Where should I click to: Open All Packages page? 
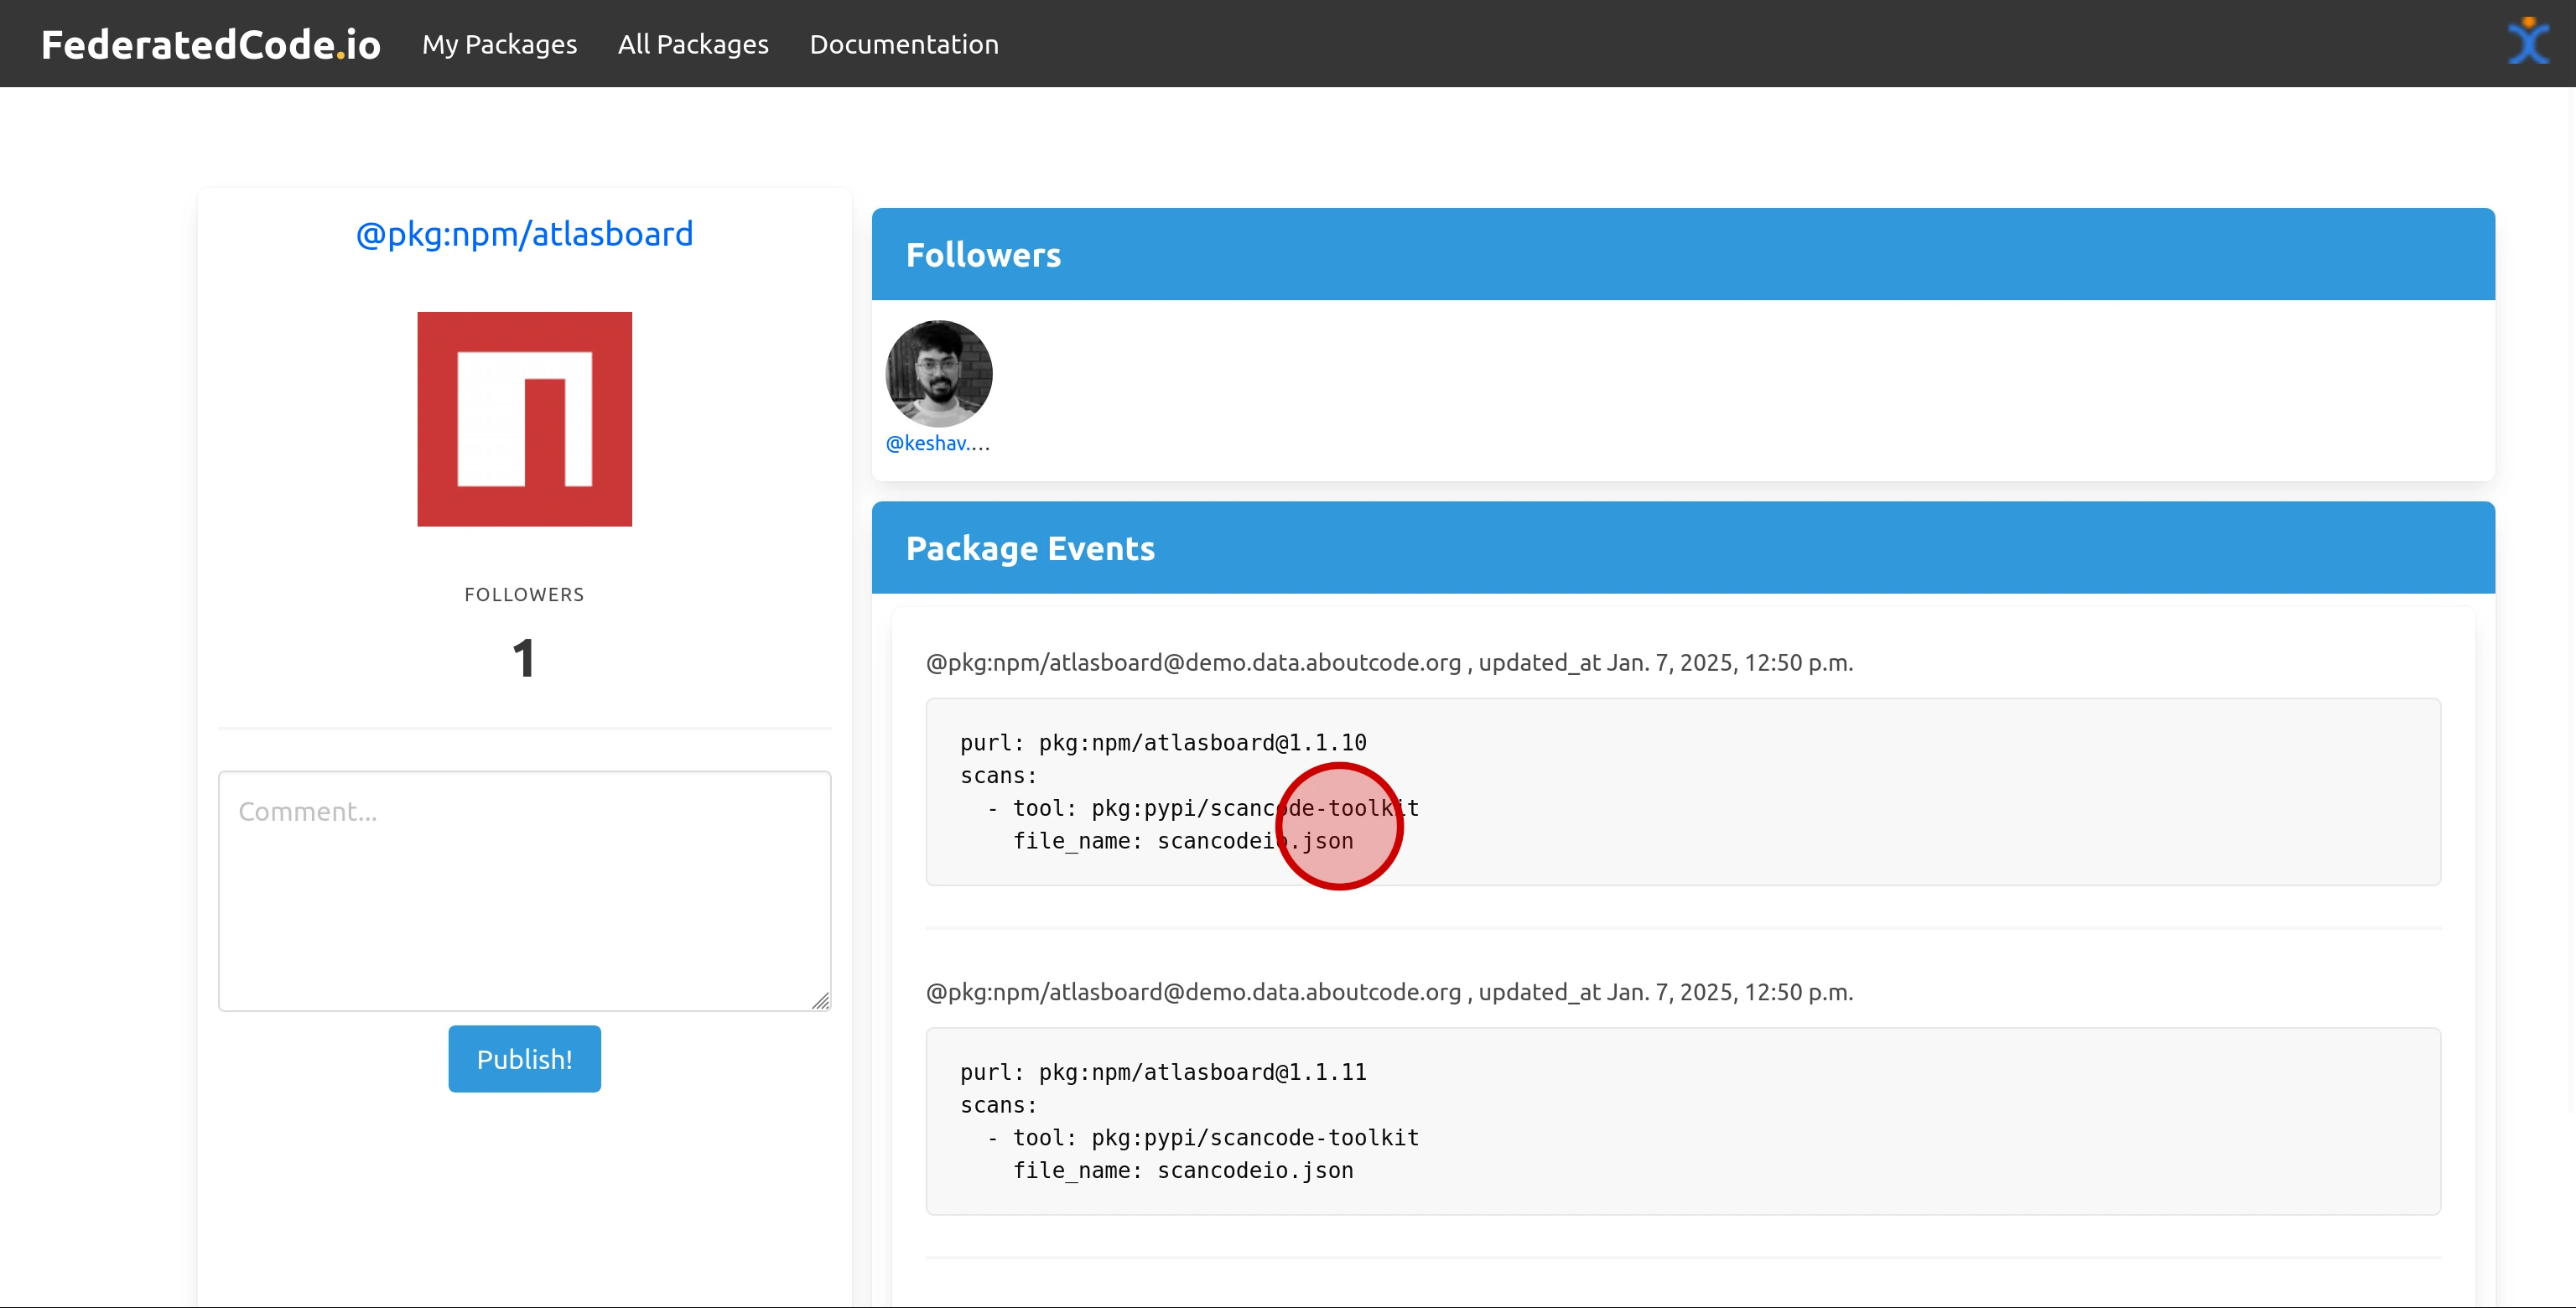[x=693, y=44]
